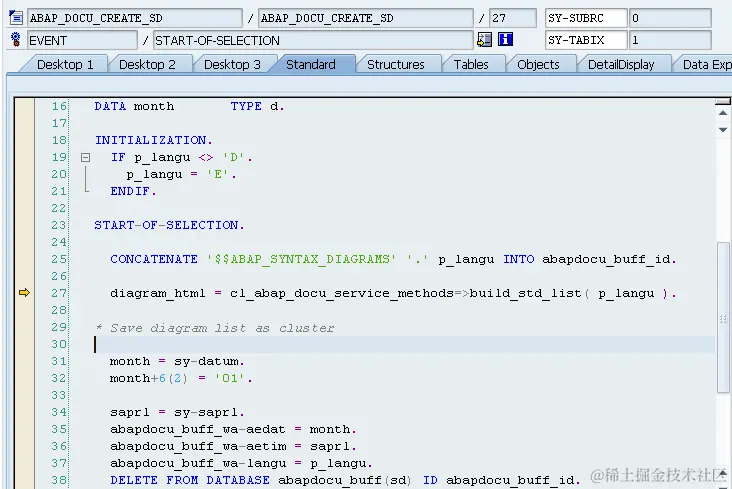The height and width of the screenshot is (489, 732).
Task: Click the breakpoint margin at line 31
Action: pyautogui.click(x=24, y=361)
